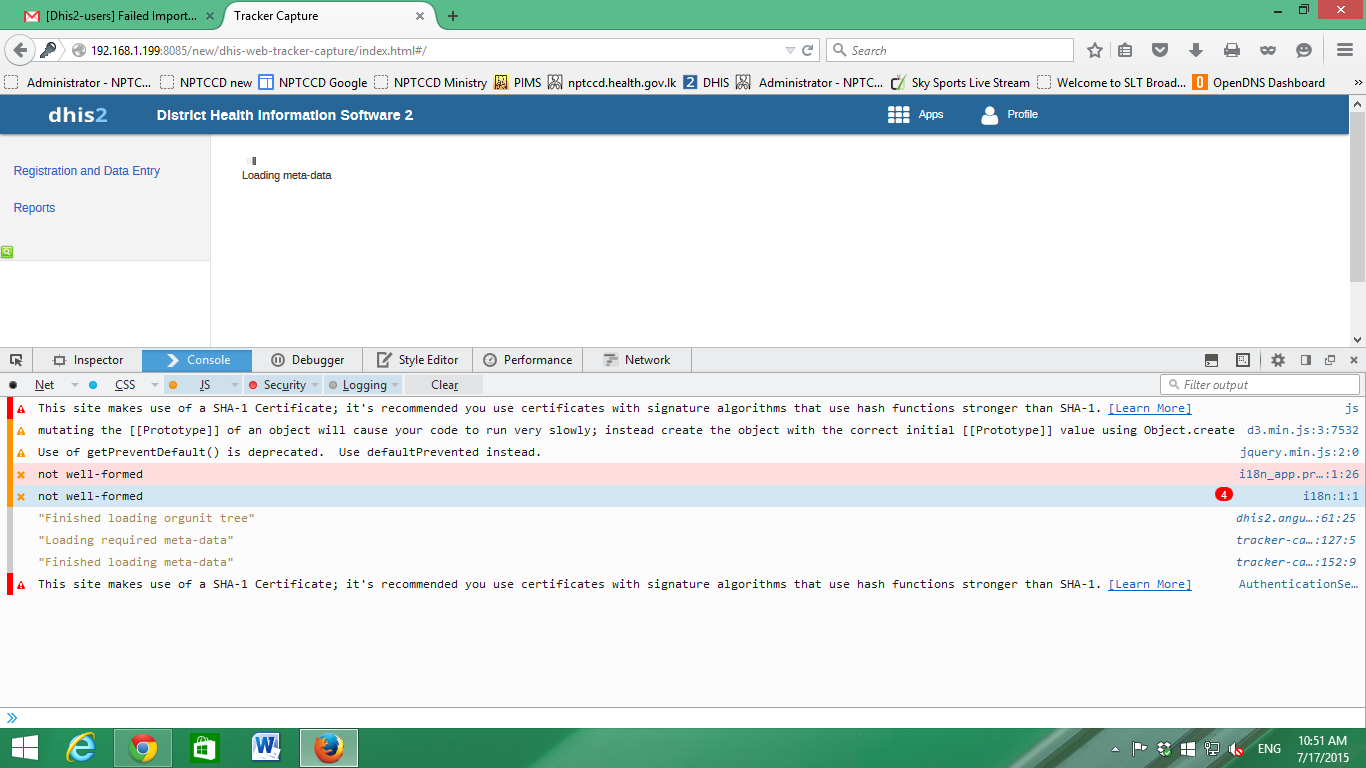
Task: Open devtools settings gear
Action: click(x=1278, y=360)
